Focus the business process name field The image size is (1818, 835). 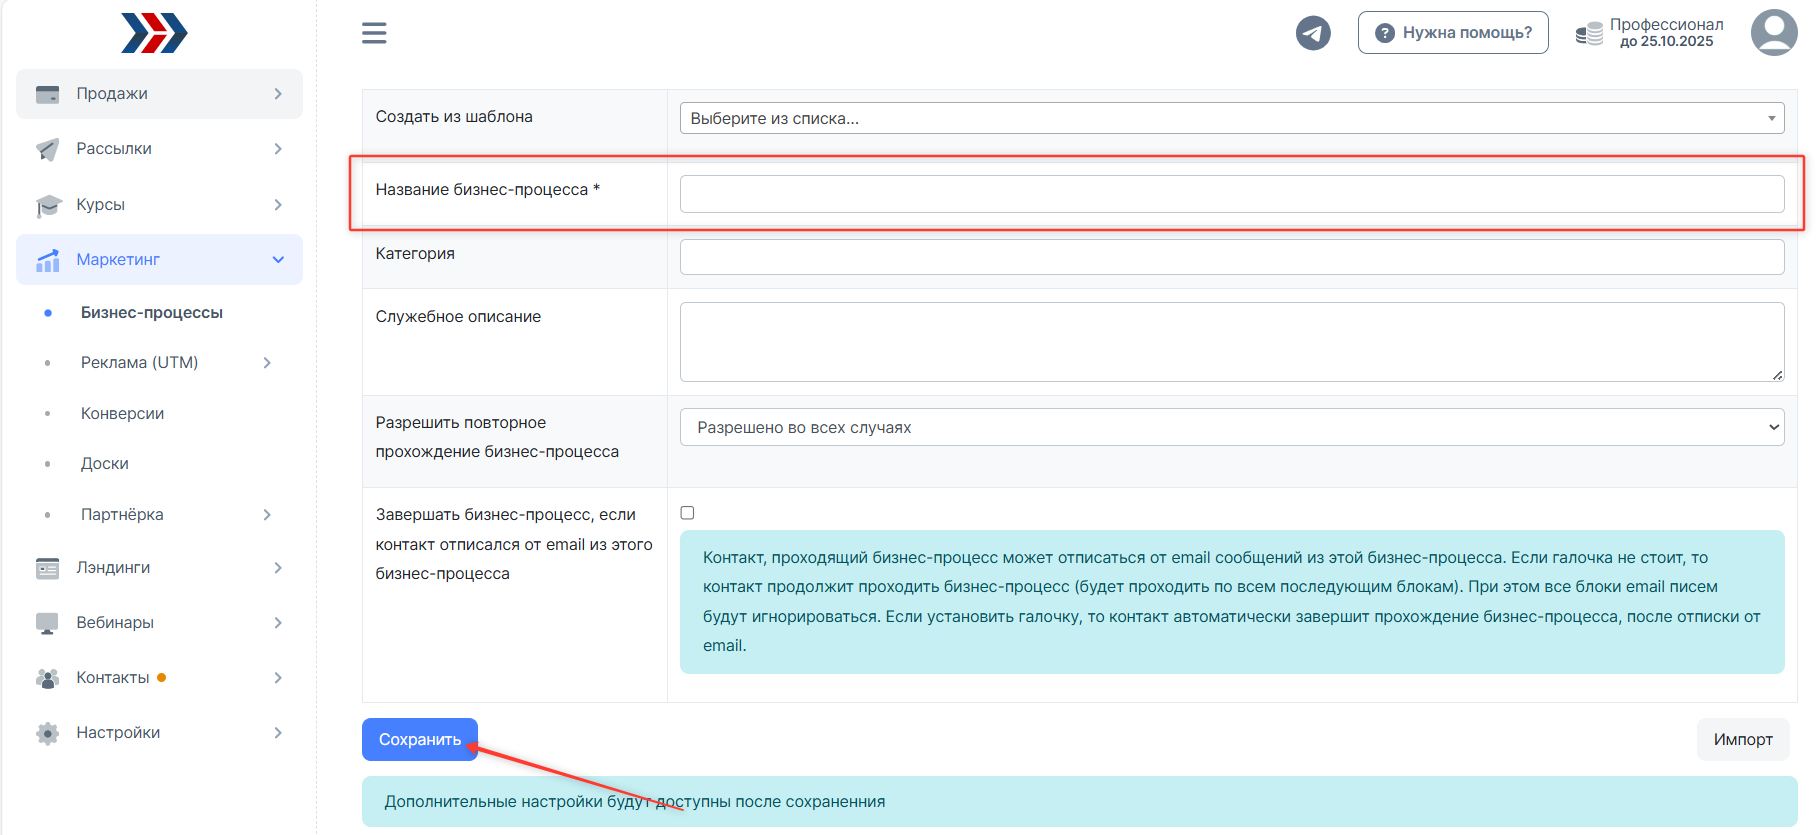pos(1231,194)
